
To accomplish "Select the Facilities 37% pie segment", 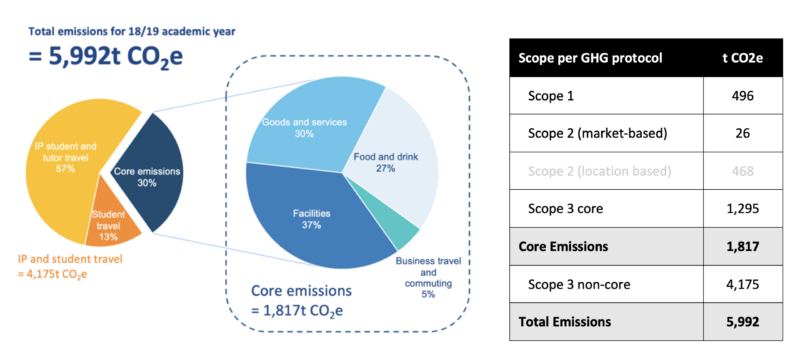I will [x=315, y=219].
